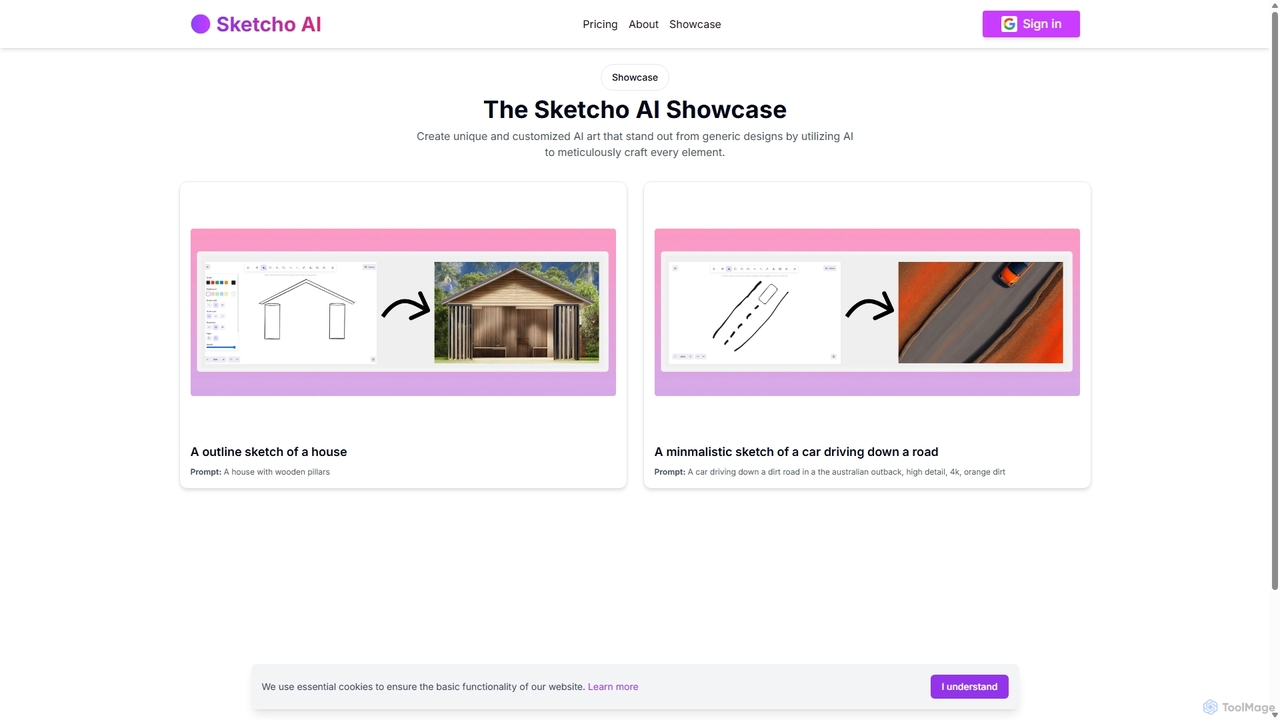
Task: Click the purple circle Sketcho AI logo
Action: pyautogui.click(x=200, y=24)
